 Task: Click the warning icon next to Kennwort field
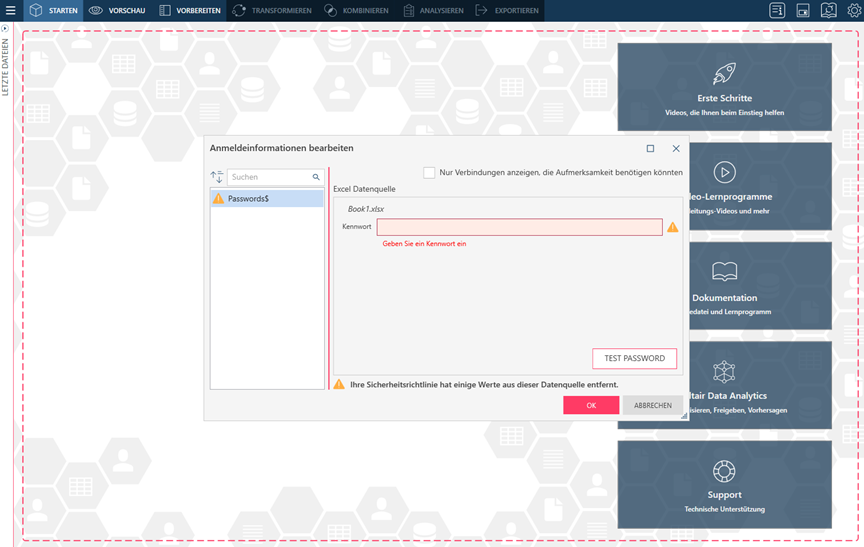(x=672, y=227)
